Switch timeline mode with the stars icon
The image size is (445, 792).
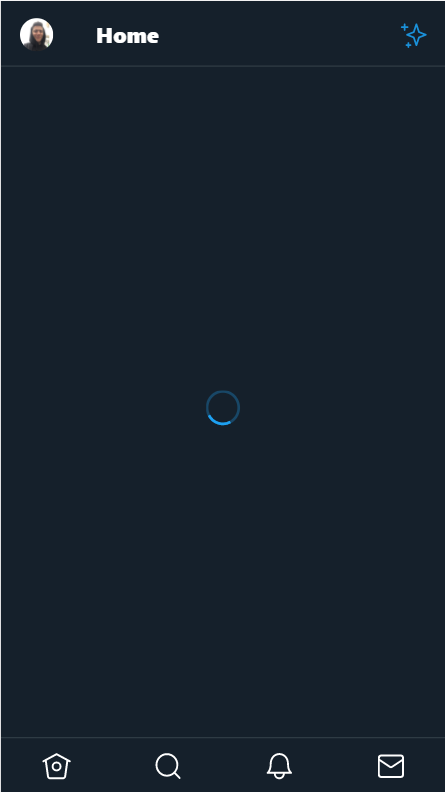[x=414, y=35]
